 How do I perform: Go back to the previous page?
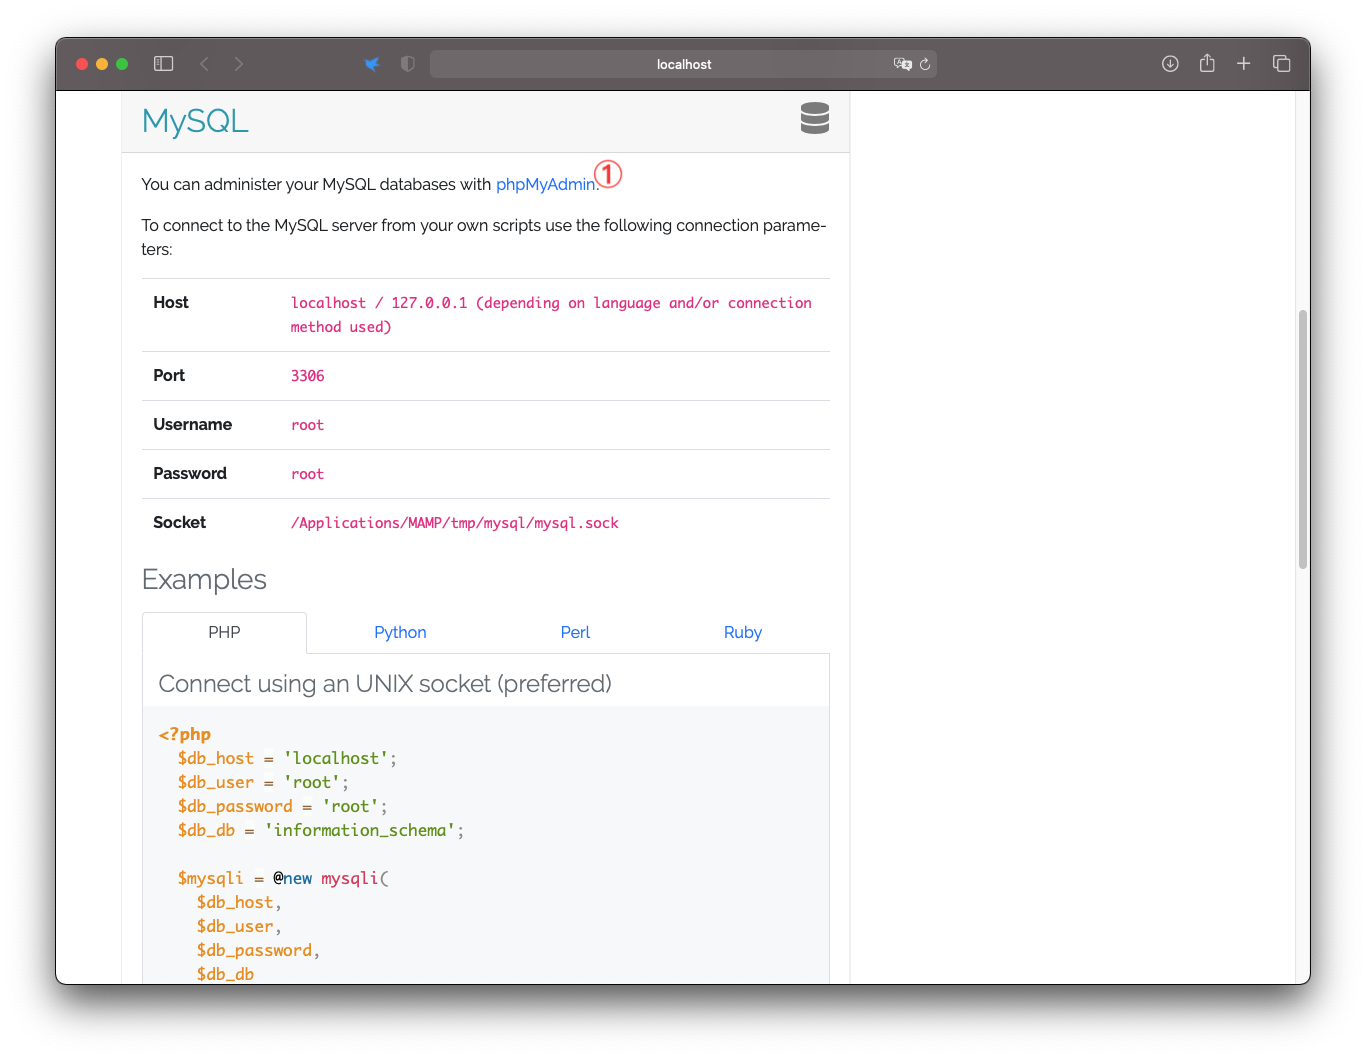click(204, 64)
